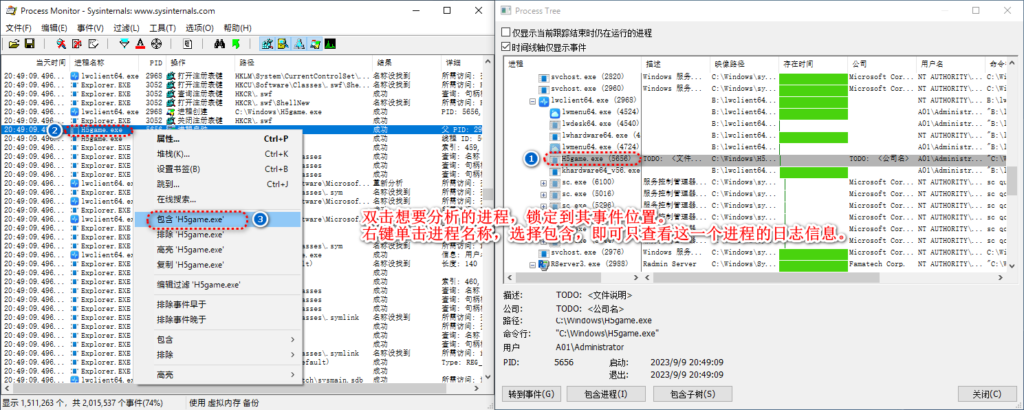The width and height of the screenshot is (1024, 410).
Task: Click the 存在时间 column header in Process Tree
Action: tap(813, 65)
